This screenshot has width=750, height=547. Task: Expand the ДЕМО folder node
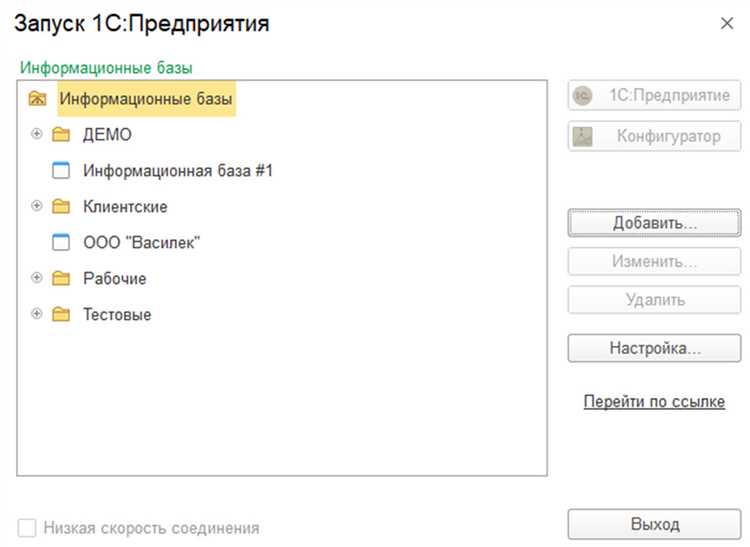(x=37, y=134)
